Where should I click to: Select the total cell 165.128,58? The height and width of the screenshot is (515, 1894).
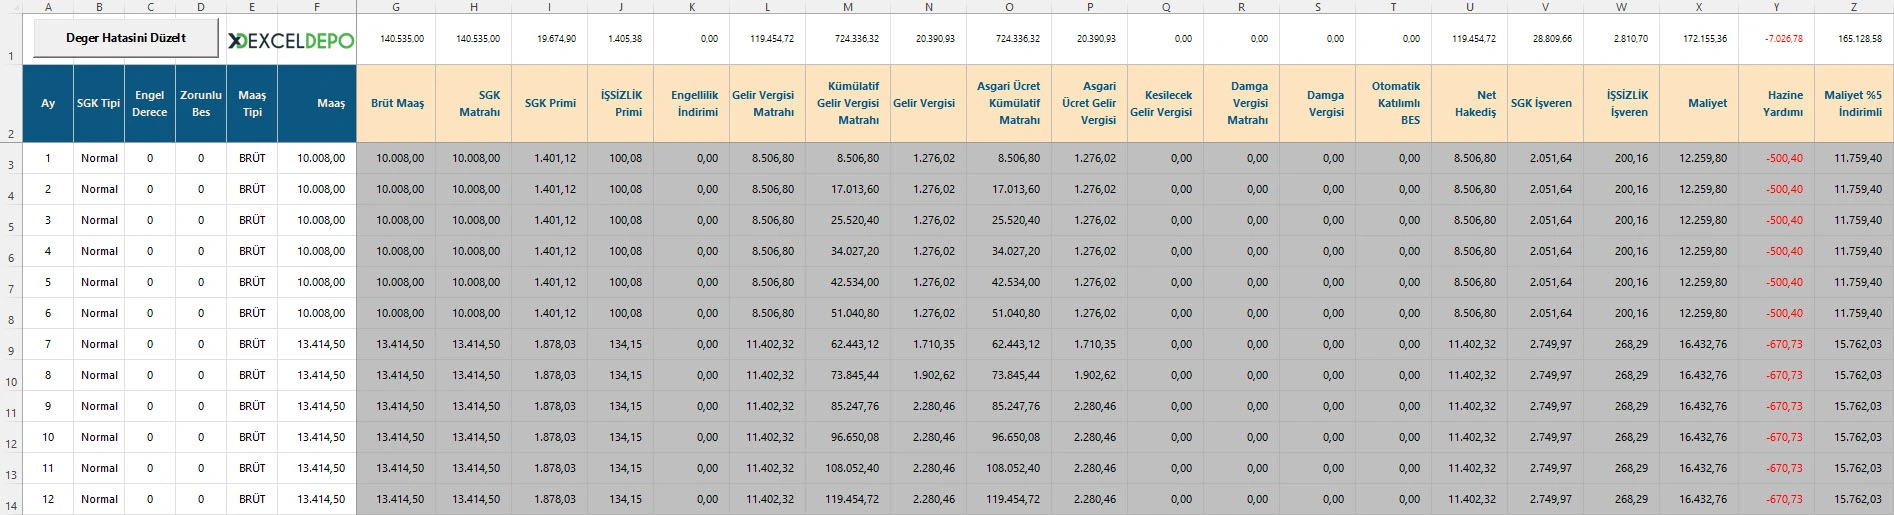[x=1854, y=39]
